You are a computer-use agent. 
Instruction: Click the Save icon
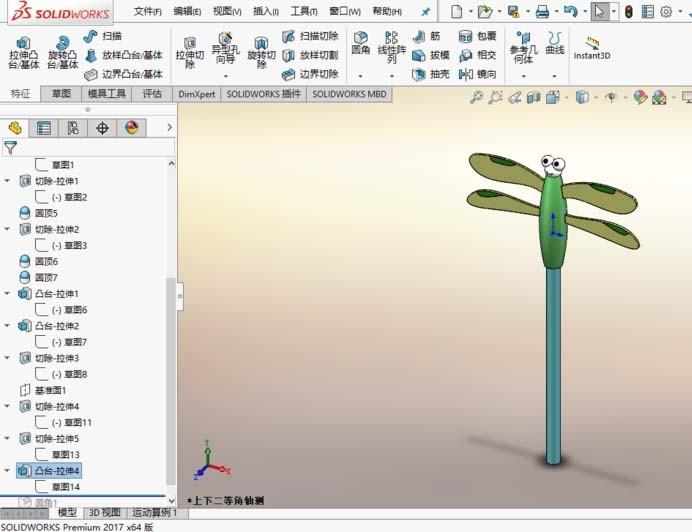click(513, 11)
